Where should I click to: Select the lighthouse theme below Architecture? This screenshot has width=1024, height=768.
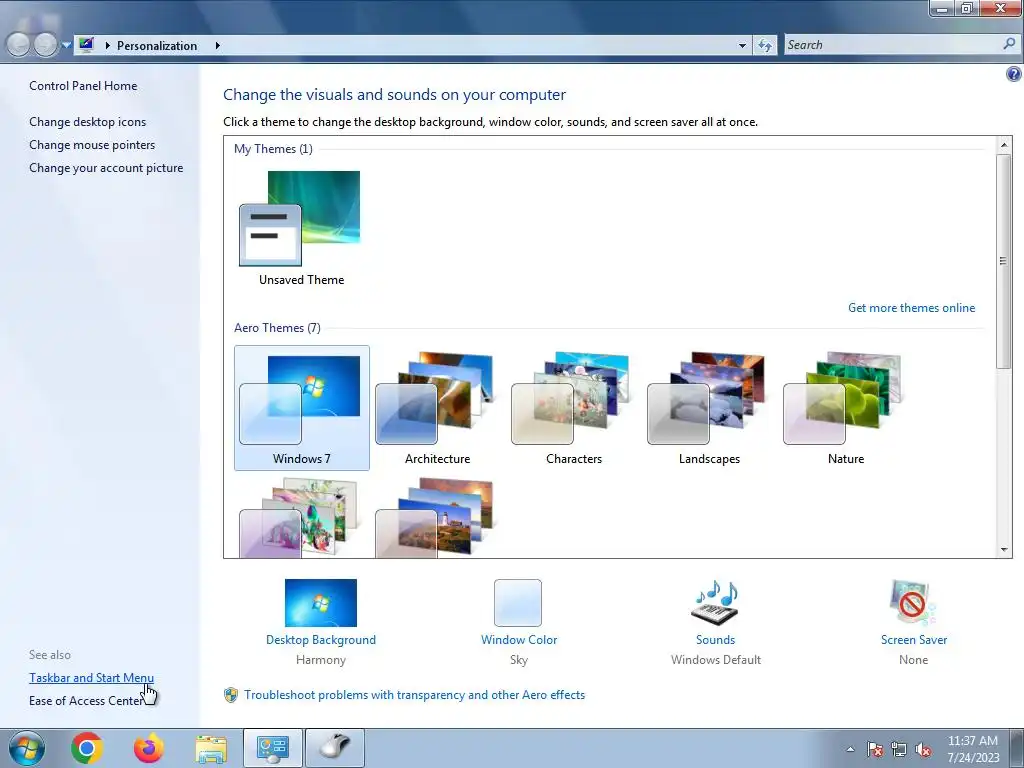438,517
